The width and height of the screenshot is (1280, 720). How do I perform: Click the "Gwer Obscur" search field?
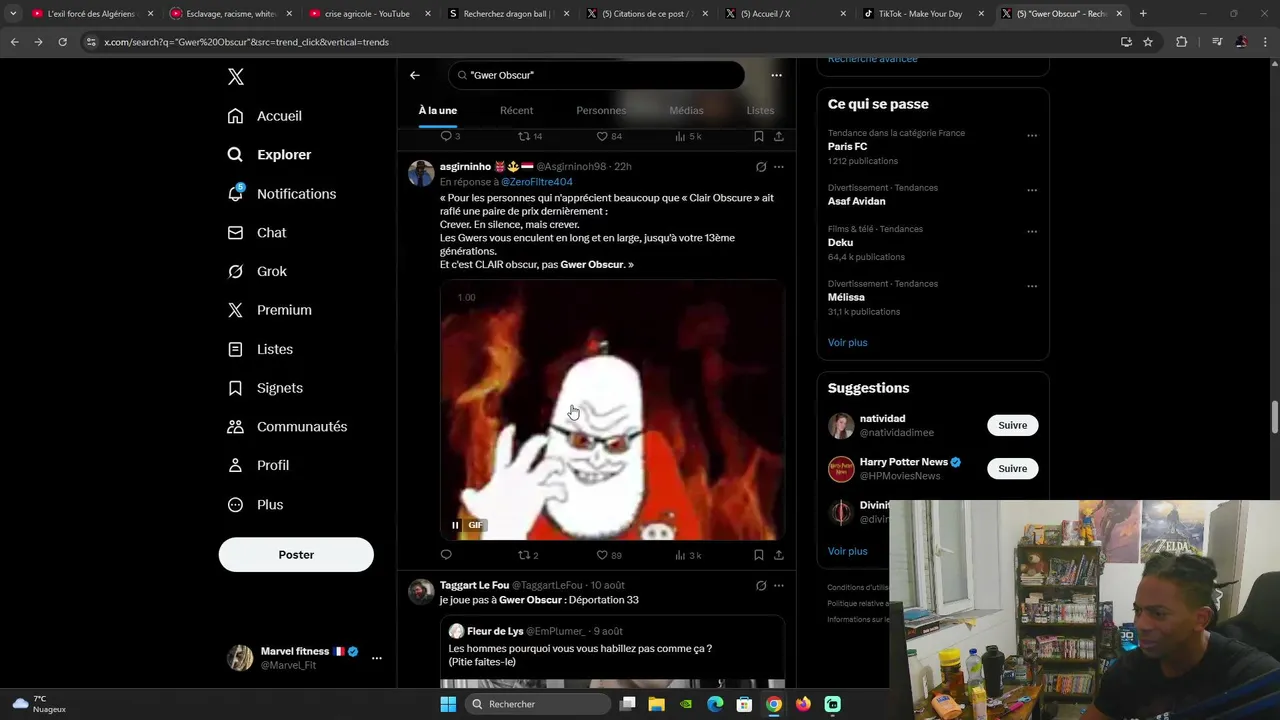point(596,75)
